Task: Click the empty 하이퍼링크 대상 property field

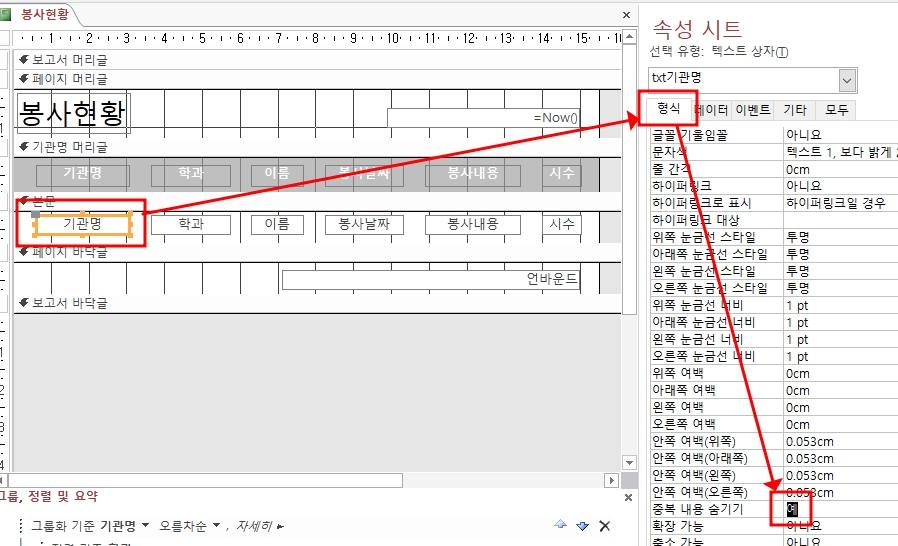Action: click(x=840, y=220)
